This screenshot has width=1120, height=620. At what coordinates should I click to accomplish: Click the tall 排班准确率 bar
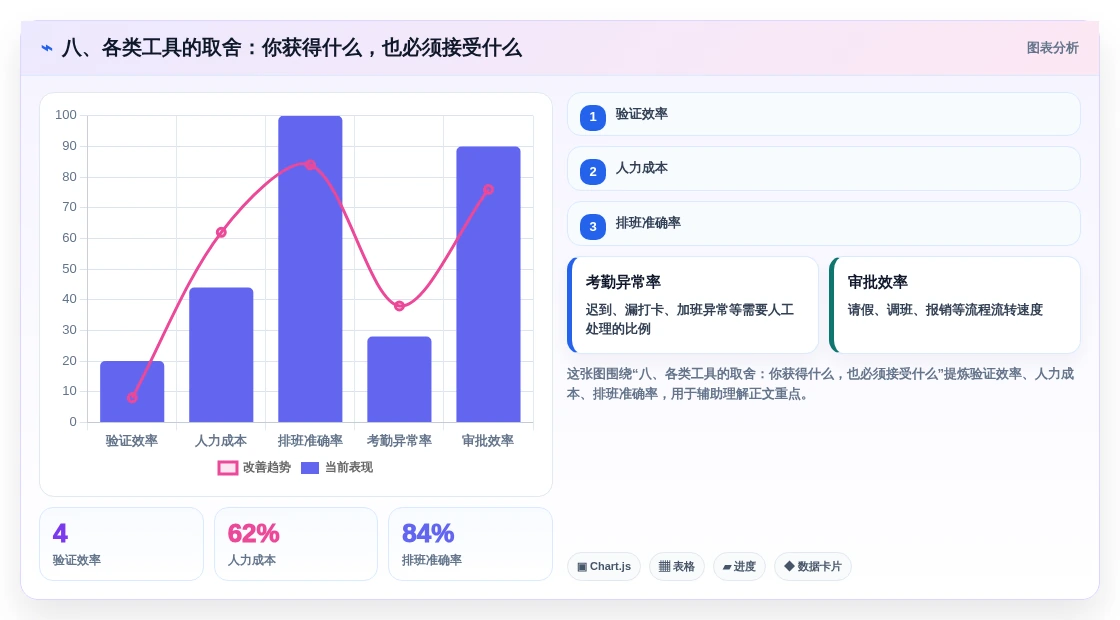point(310,269)
